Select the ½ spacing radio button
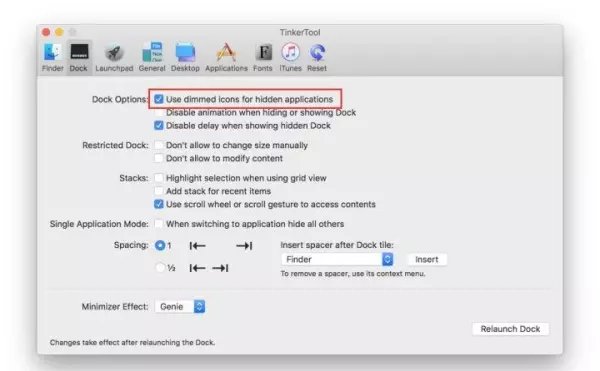600x371 pixels. point(160,268)
